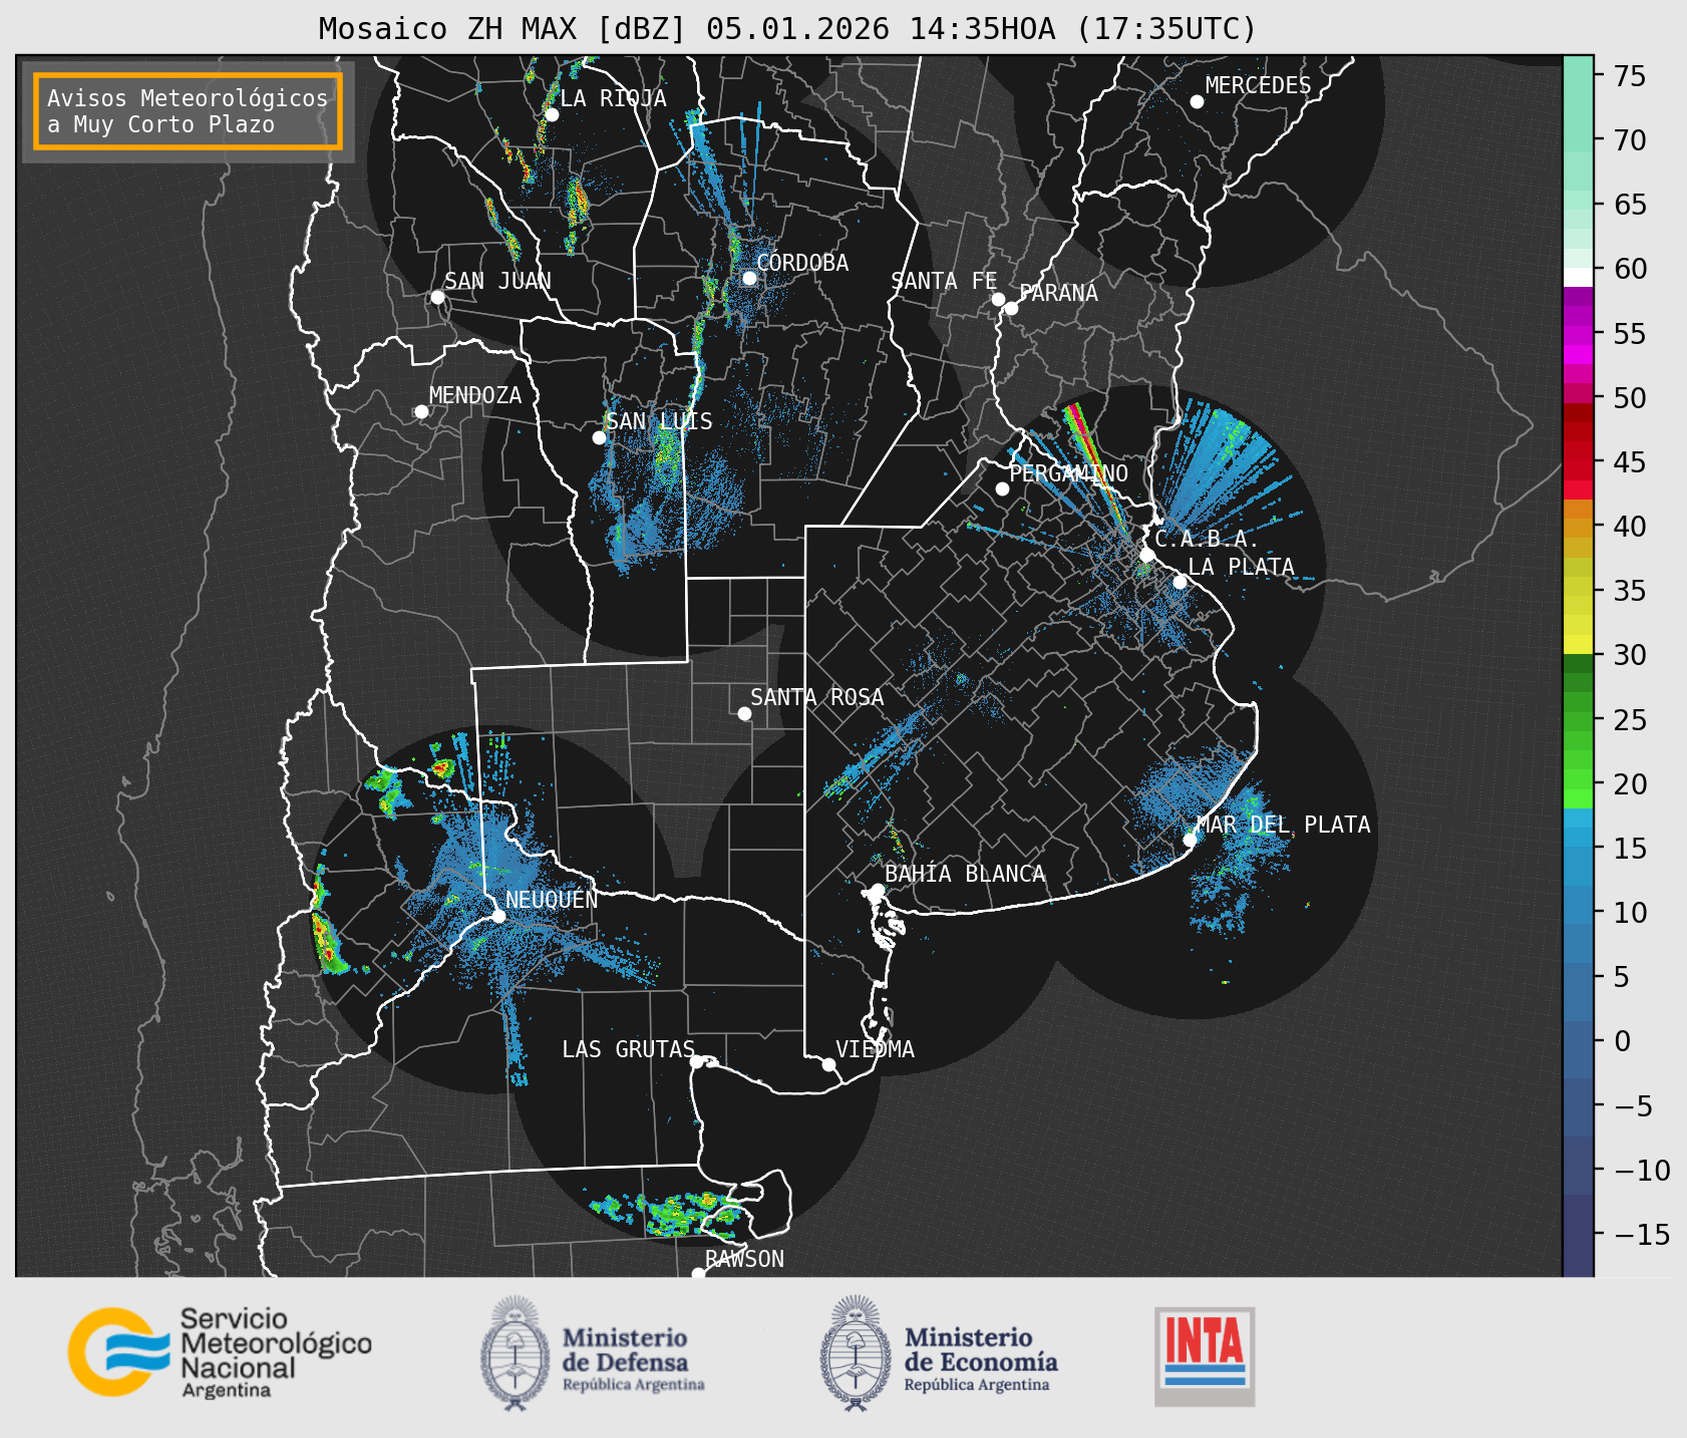This screenshot has height=1438, width=1687.
Task: Click the Servicio Meteorológico Nacional logo
Action: [219, 1352]
